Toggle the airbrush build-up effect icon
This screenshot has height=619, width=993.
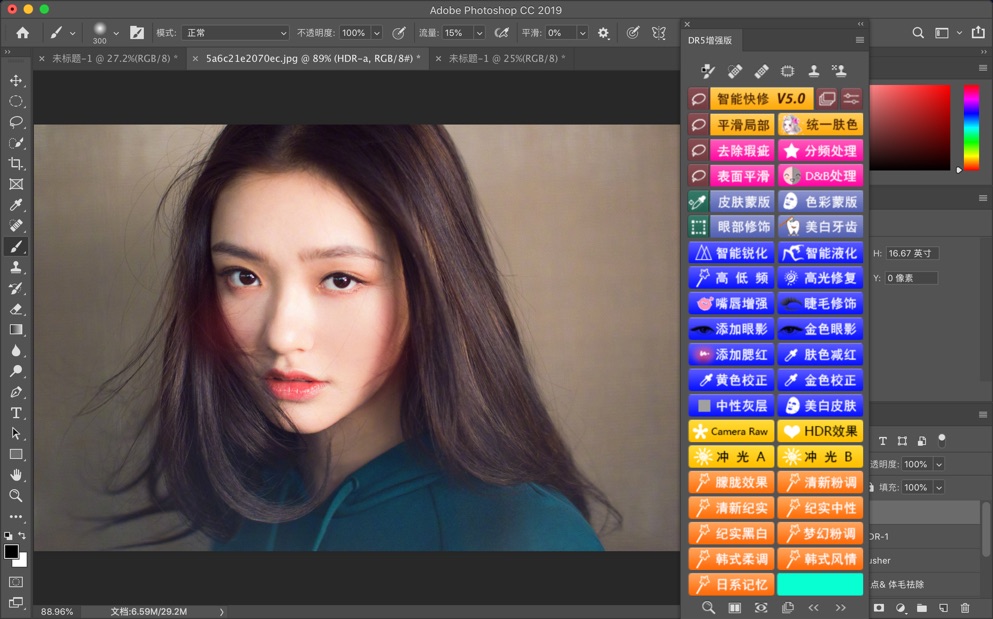point(502,33)
